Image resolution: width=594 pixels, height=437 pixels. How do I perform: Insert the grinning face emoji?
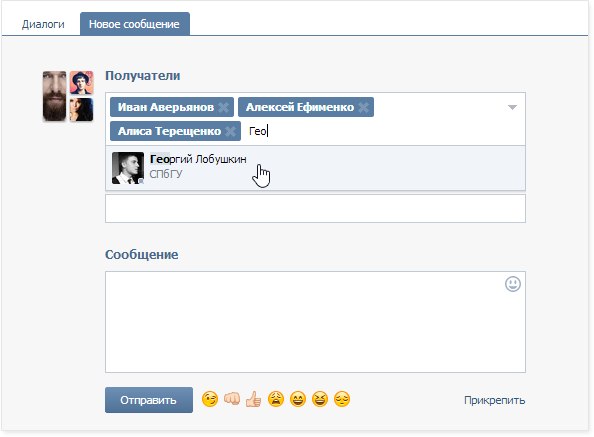(298, 400)
